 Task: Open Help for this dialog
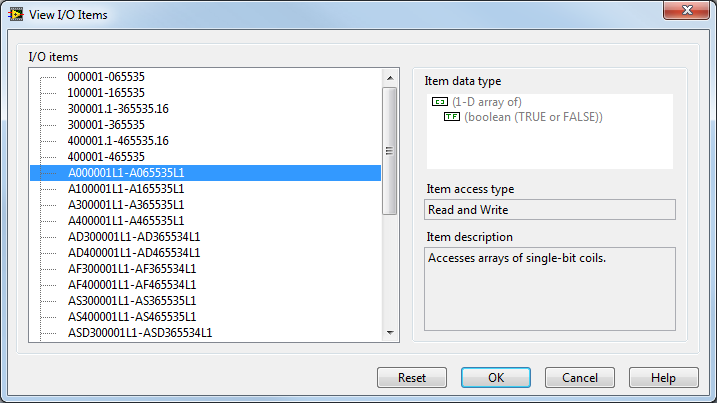click(x=663, y=378)
